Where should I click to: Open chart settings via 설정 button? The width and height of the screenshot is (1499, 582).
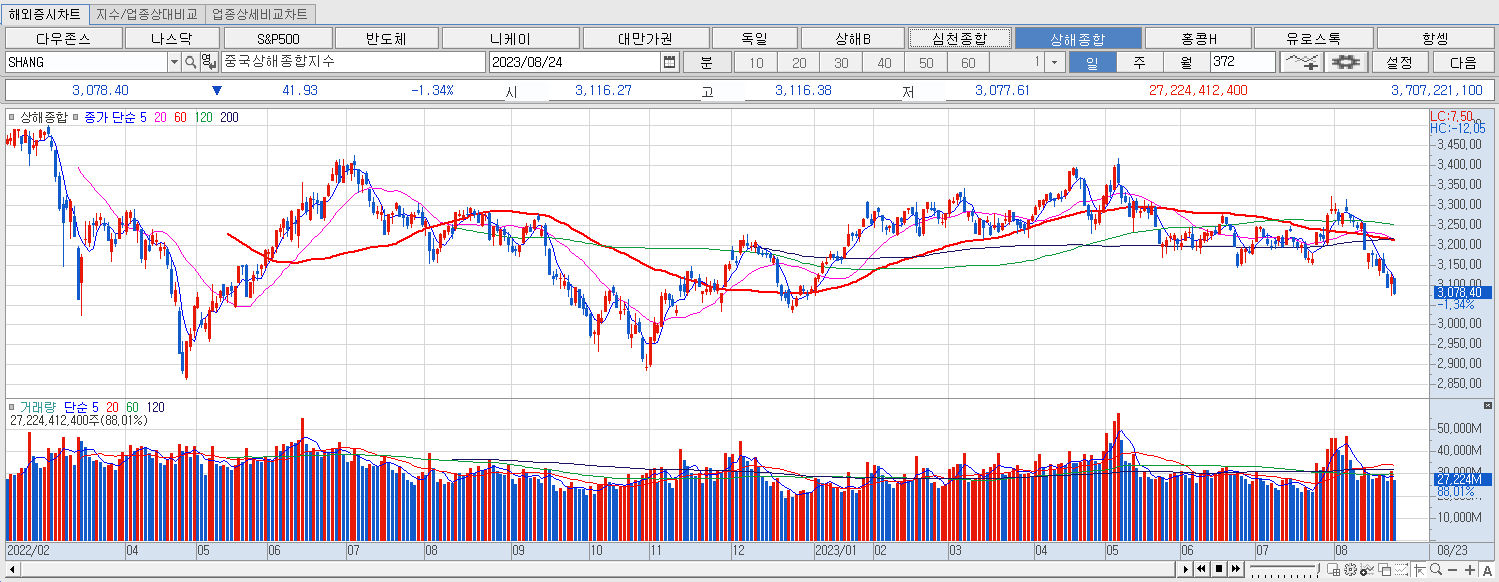coord(1399,61)
